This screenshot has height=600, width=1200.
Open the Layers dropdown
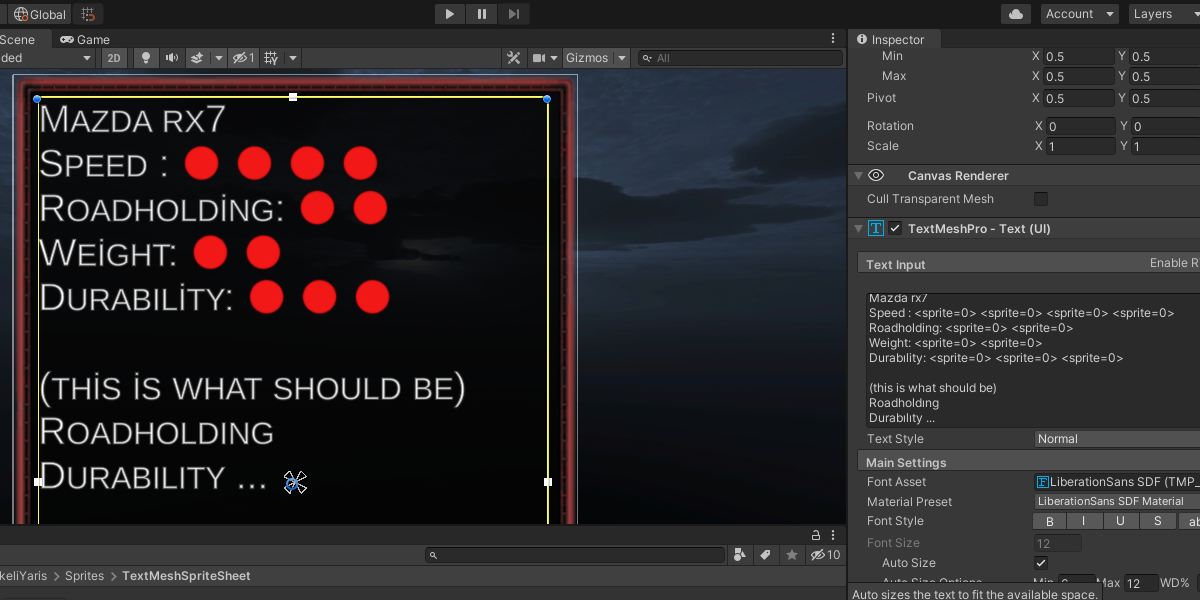pos(1163,14)
